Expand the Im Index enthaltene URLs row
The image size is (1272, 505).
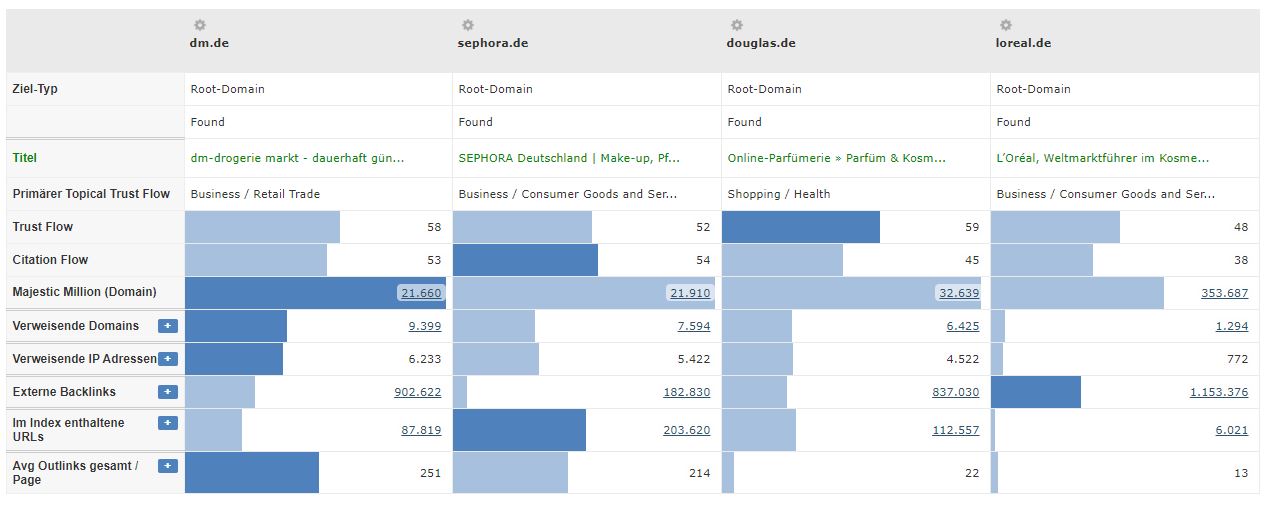click(167, 423)
